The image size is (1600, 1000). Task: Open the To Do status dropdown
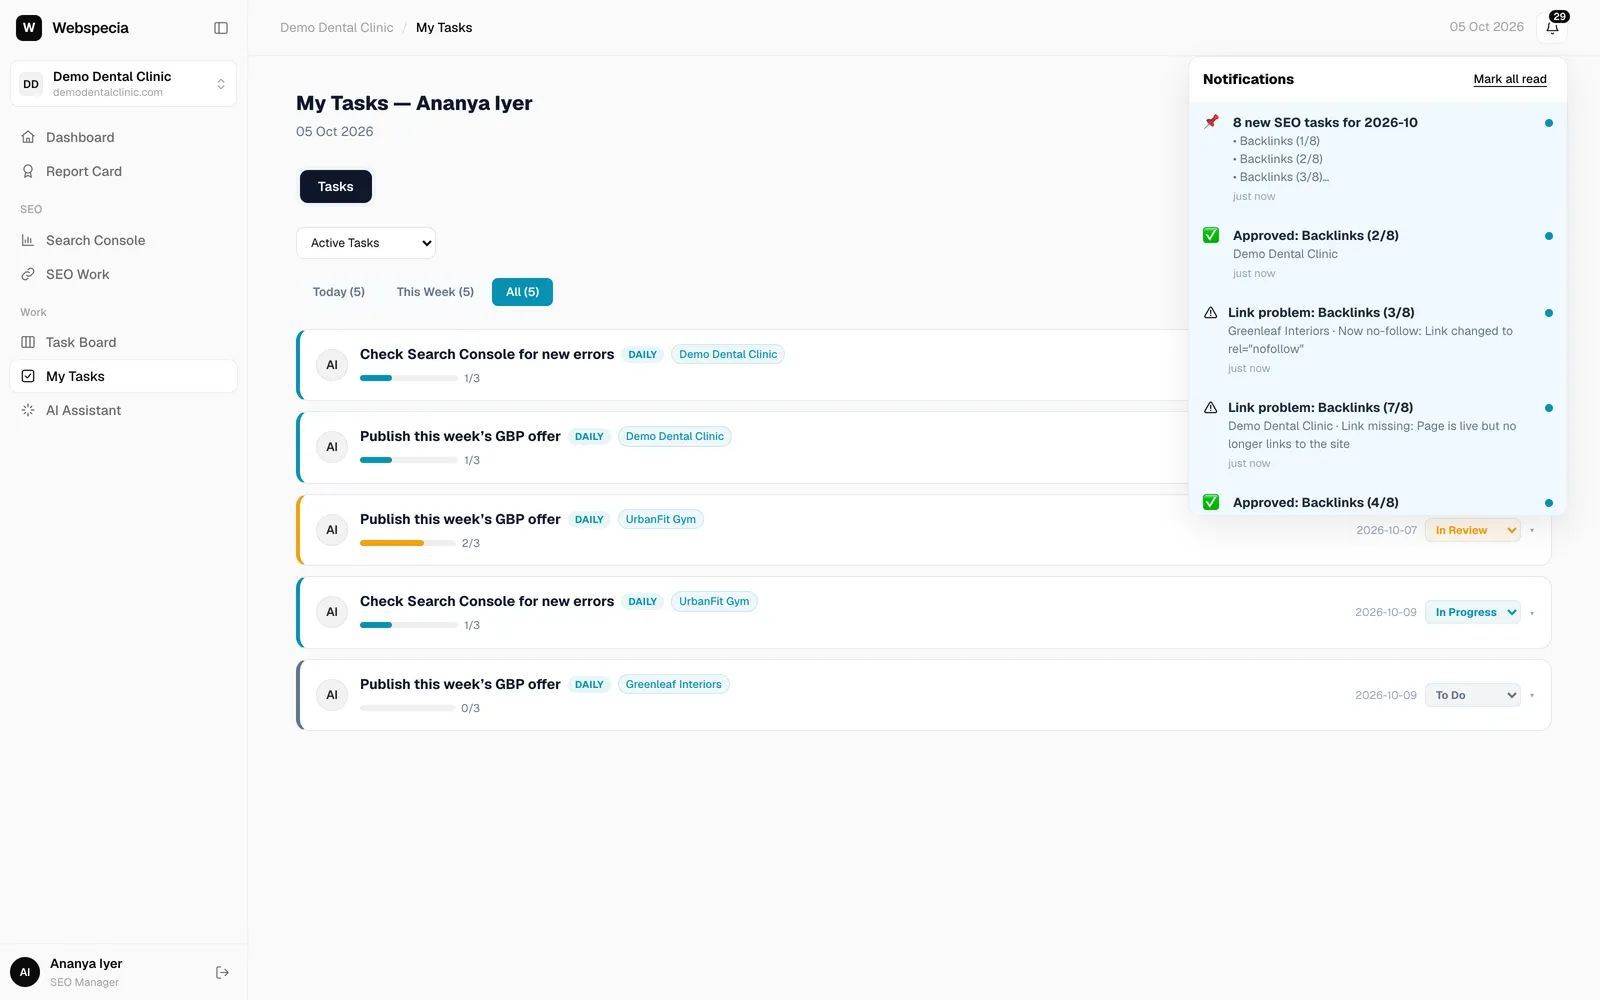click(x=1473, y=695)
